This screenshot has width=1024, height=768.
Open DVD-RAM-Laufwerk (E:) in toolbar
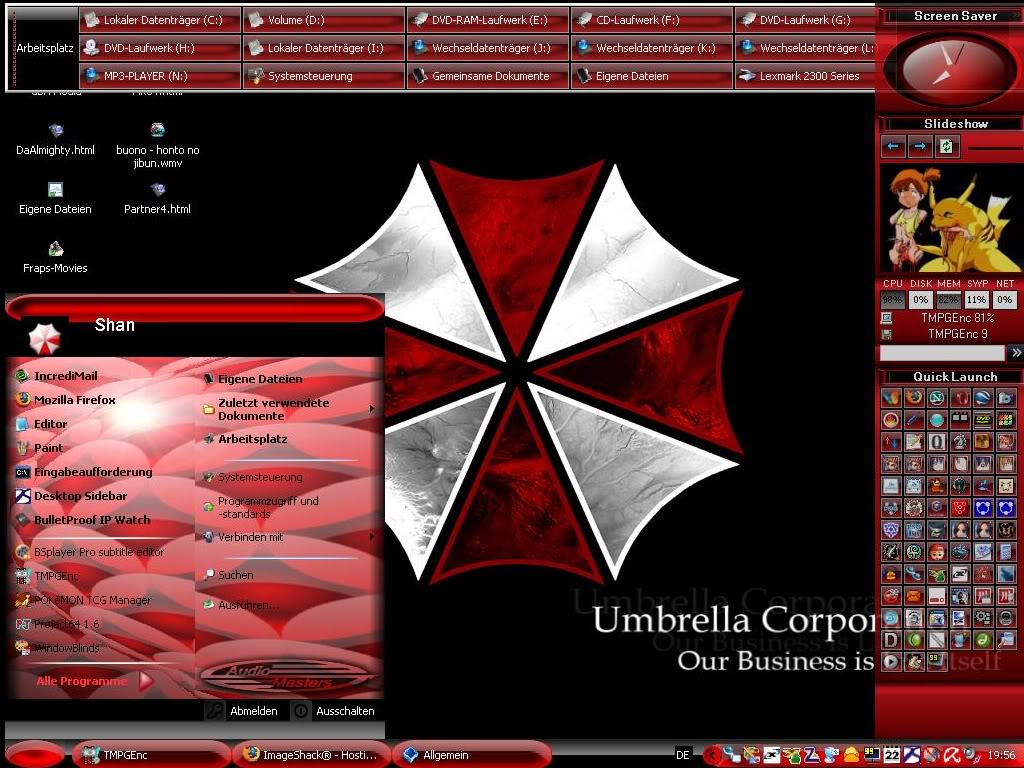pos(488,20)
